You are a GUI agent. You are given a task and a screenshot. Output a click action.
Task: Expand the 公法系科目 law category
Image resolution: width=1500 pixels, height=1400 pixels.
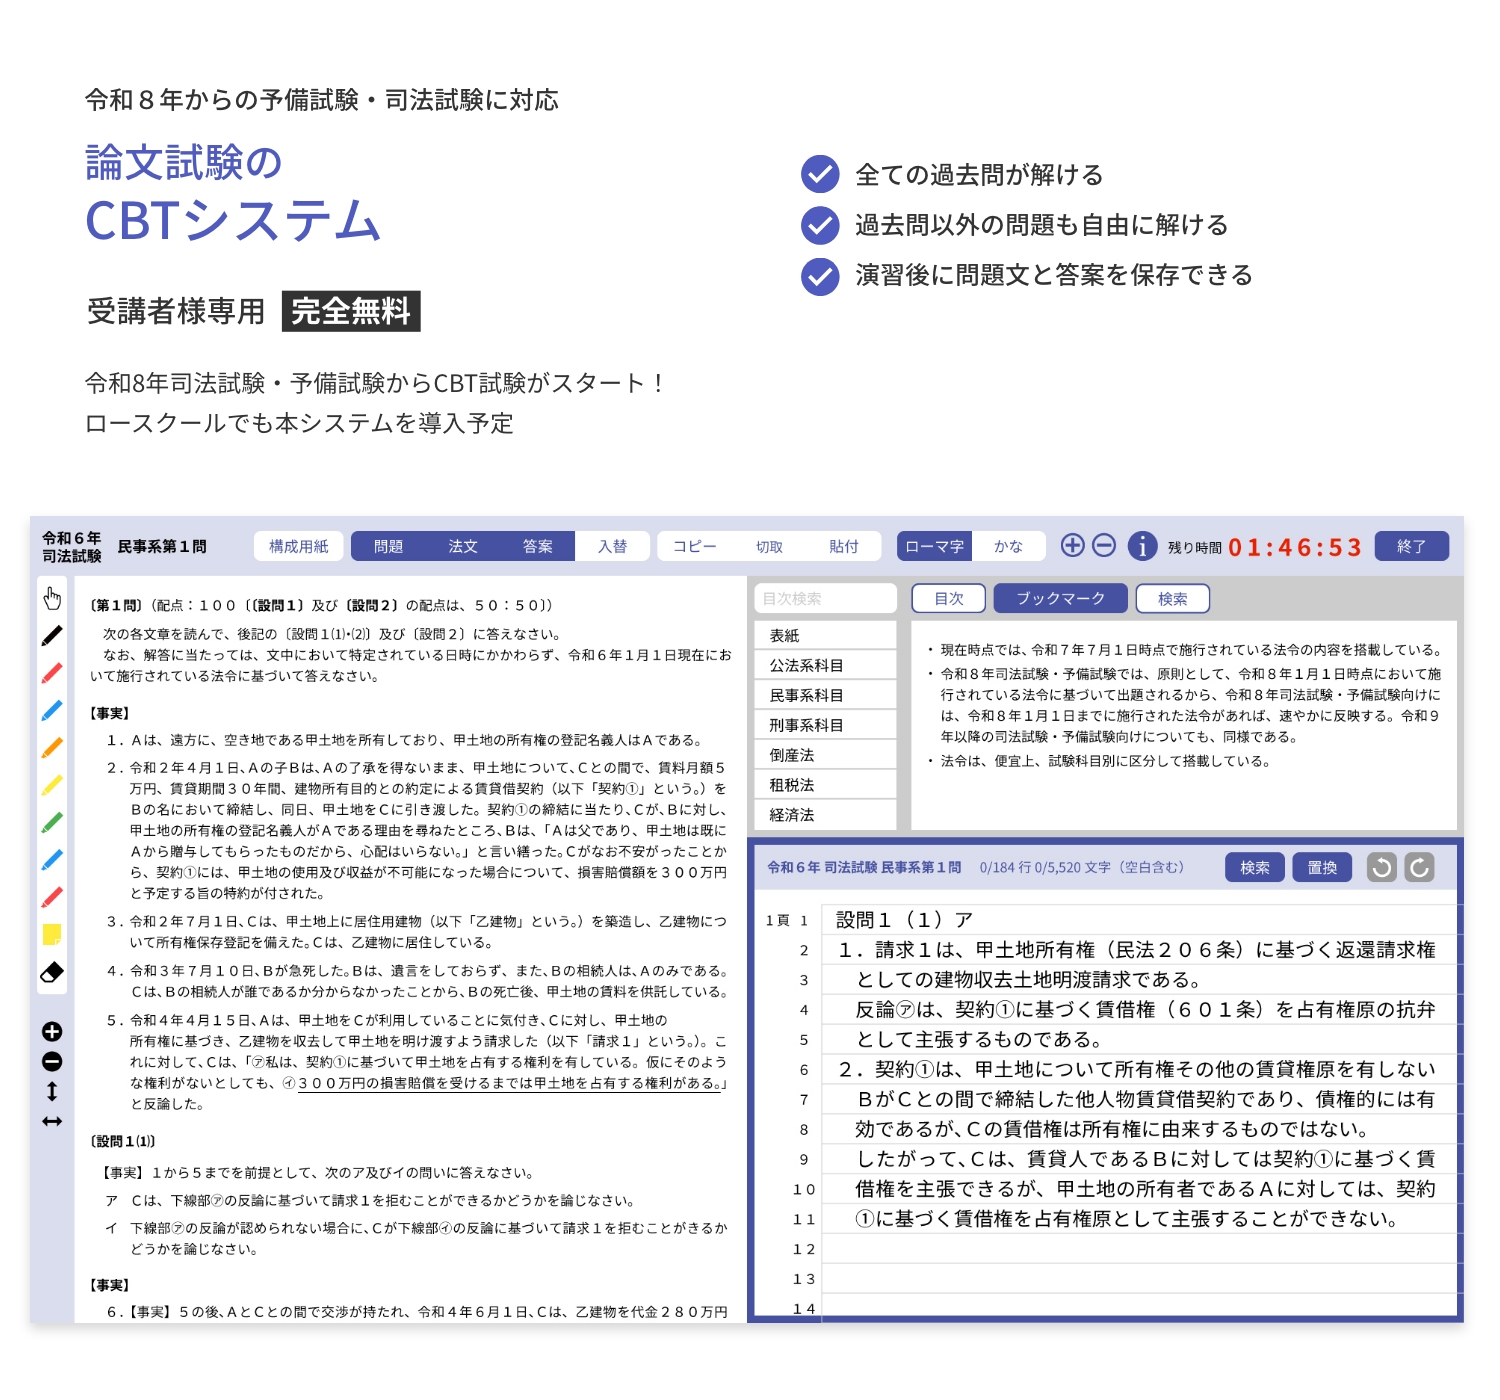click(806, 665)
